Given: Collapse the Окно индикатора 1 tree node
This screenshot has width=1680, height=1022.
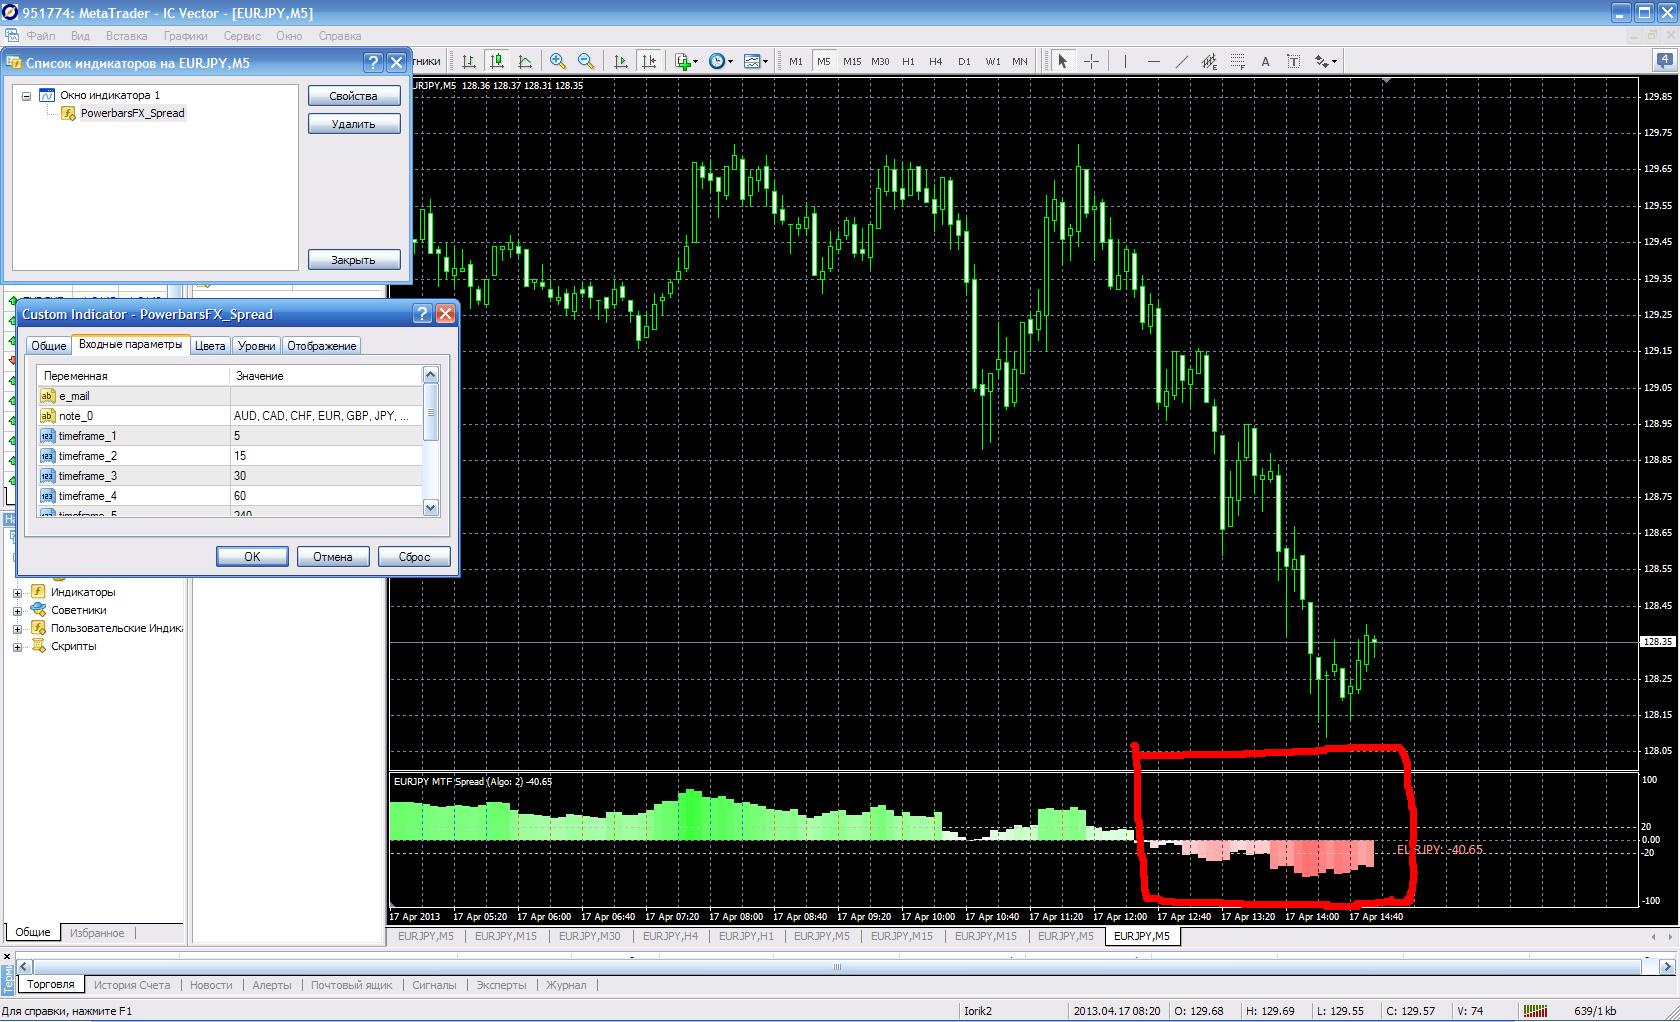Looking at the screenshot, I should 27,96.
